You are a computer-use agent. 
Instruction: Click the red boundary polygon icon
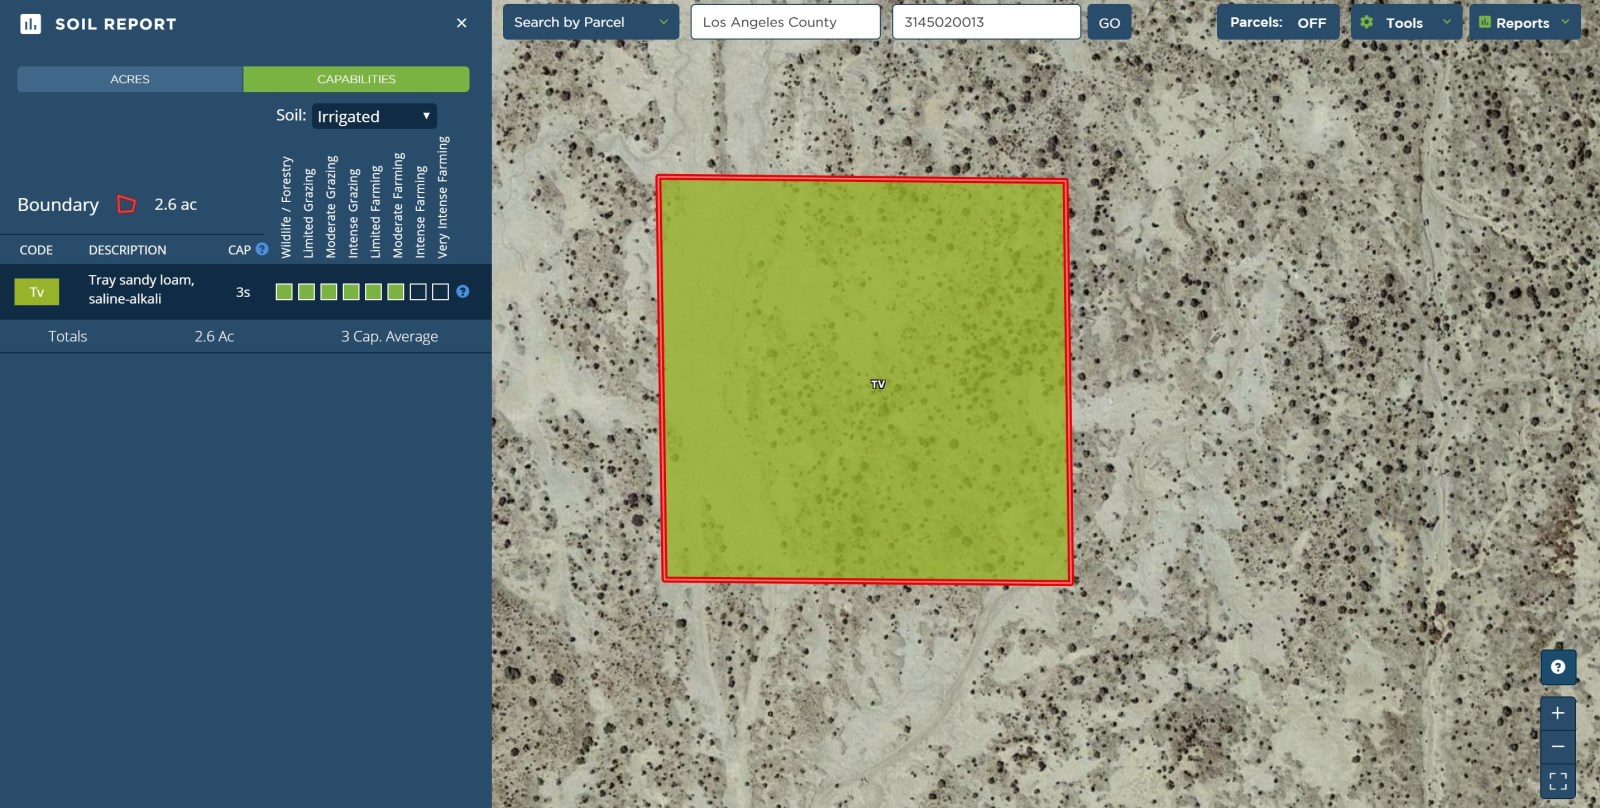126,204
